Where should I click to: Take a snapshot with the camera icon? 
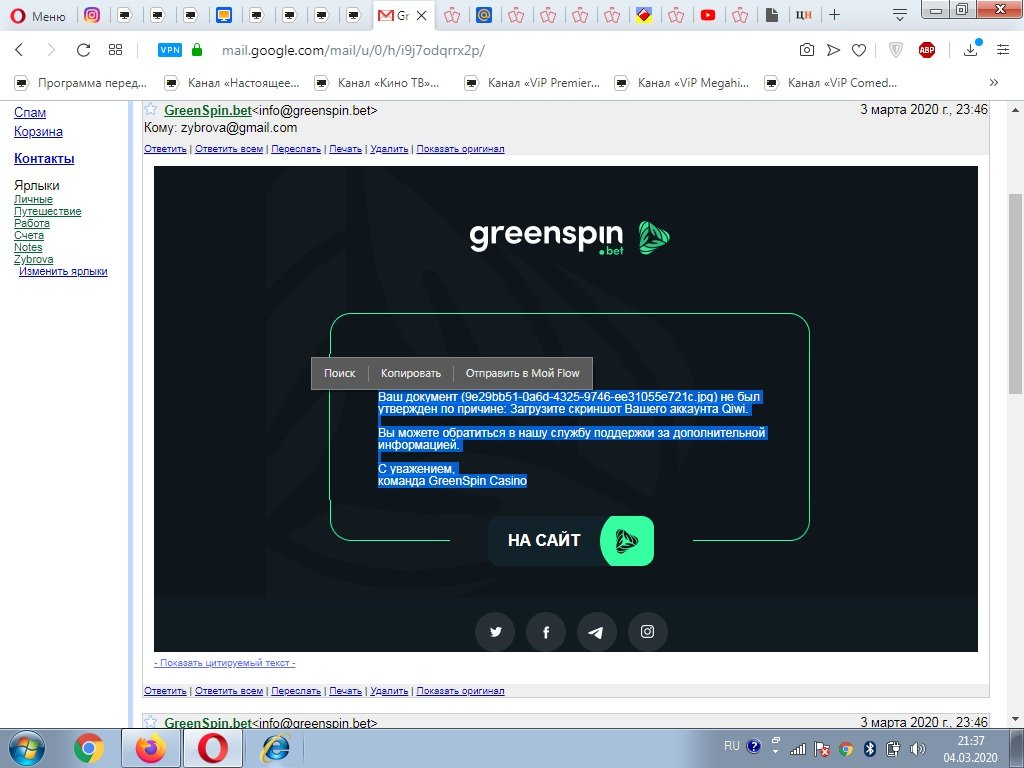click(x=806, y=50)
